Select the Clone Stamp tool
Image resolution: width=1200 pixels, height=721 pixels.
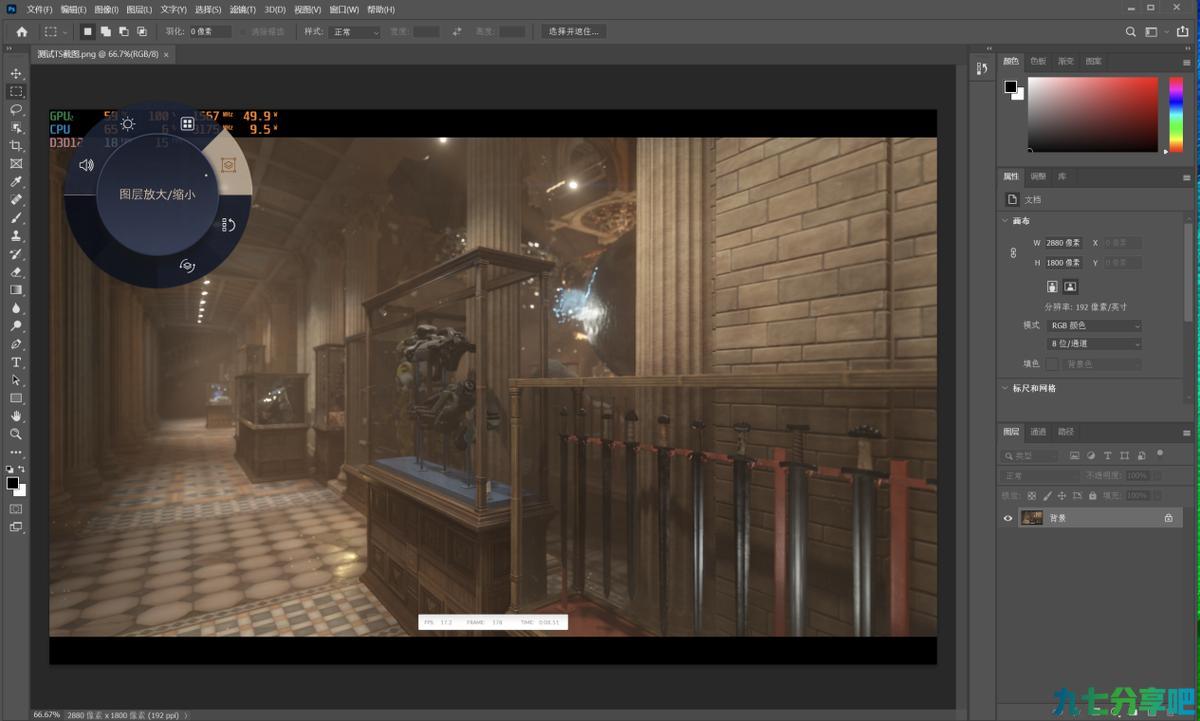coord(16,236)
